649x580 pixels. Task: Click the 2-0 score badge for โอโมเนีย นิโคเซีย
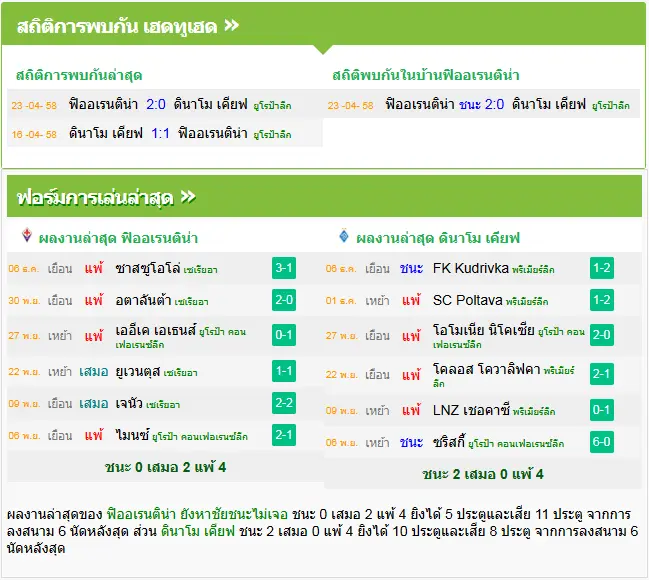click(x=601, y=335)
